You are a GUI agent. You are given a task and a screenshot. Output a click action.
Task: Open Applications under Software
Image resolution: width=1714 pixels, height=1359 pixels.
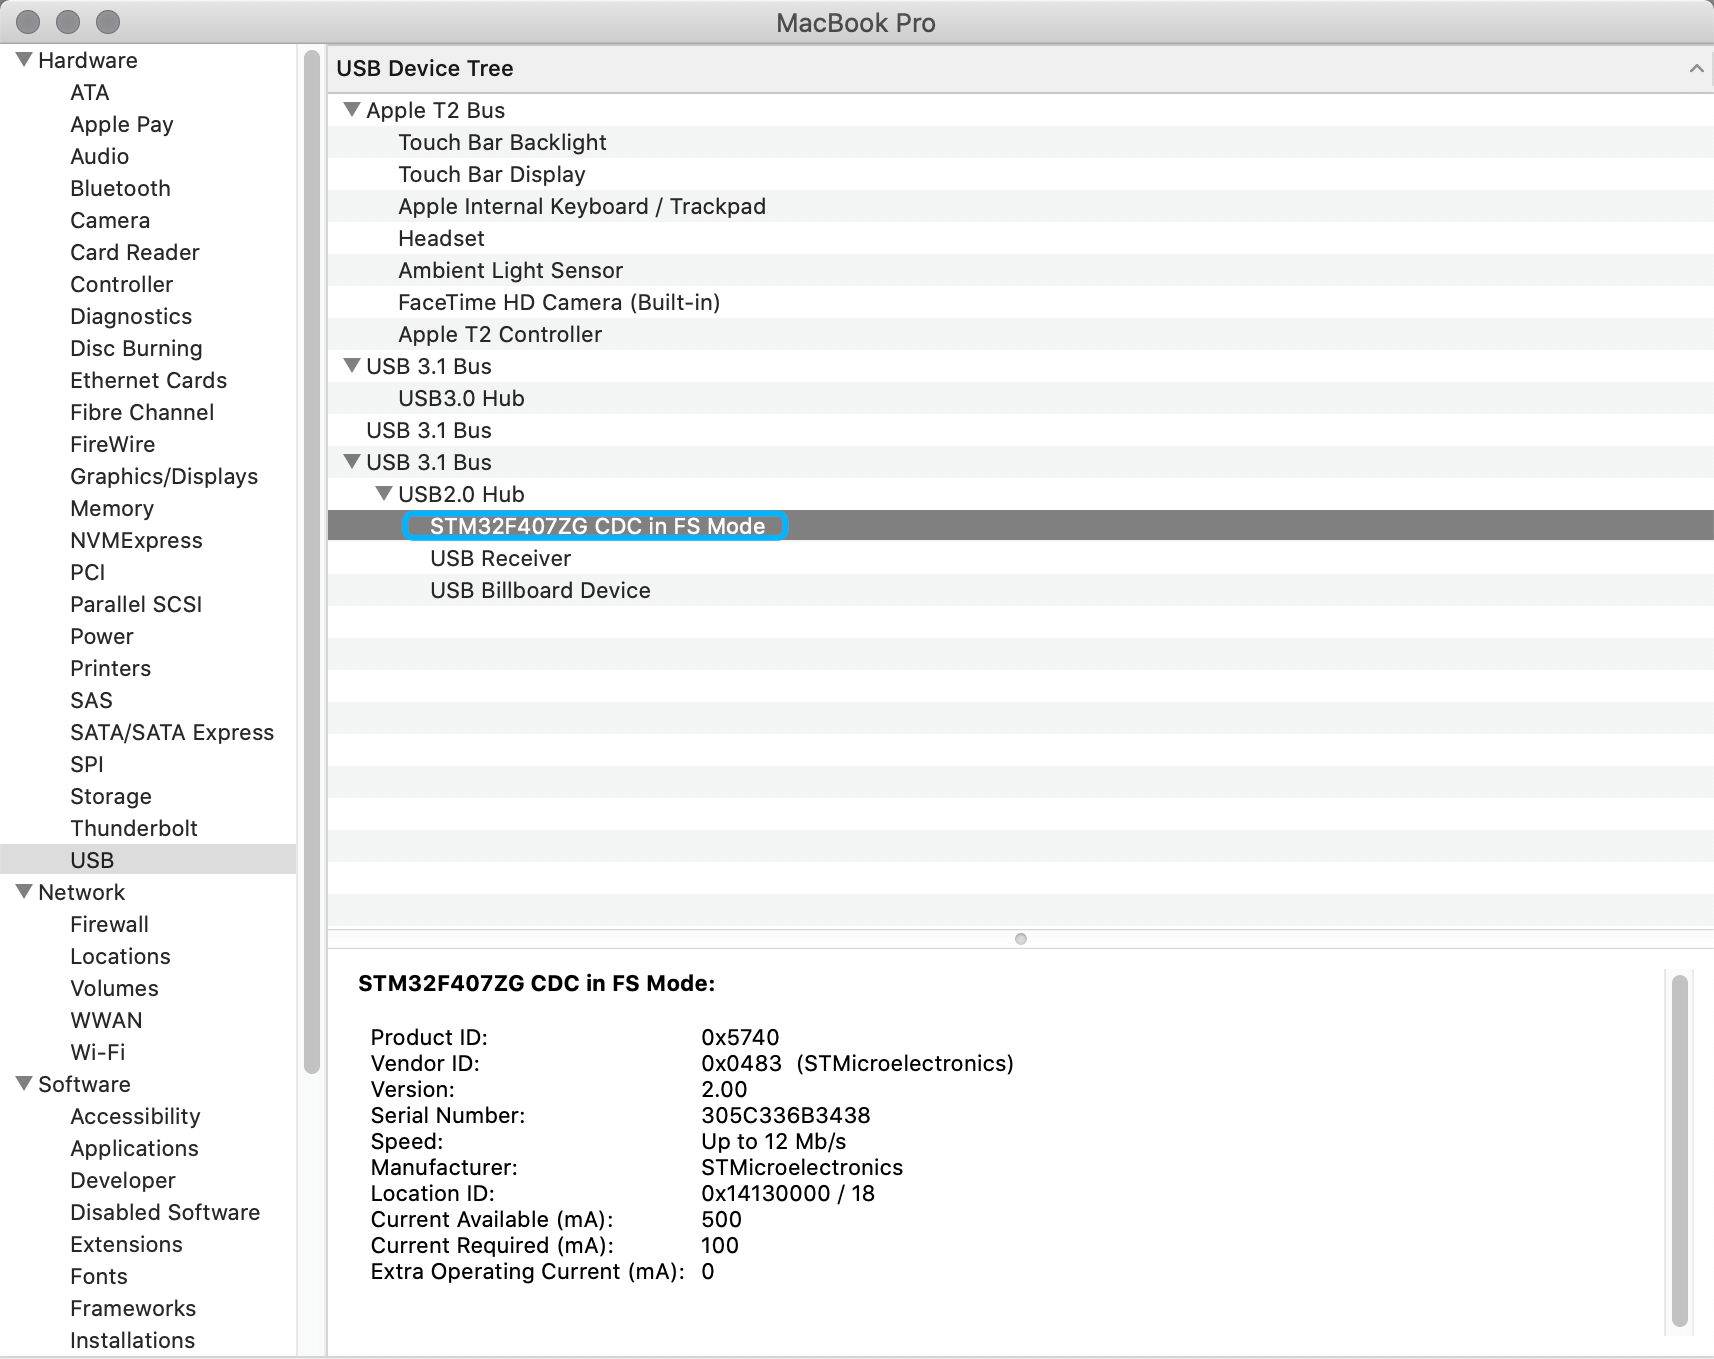click(134, 1148)
